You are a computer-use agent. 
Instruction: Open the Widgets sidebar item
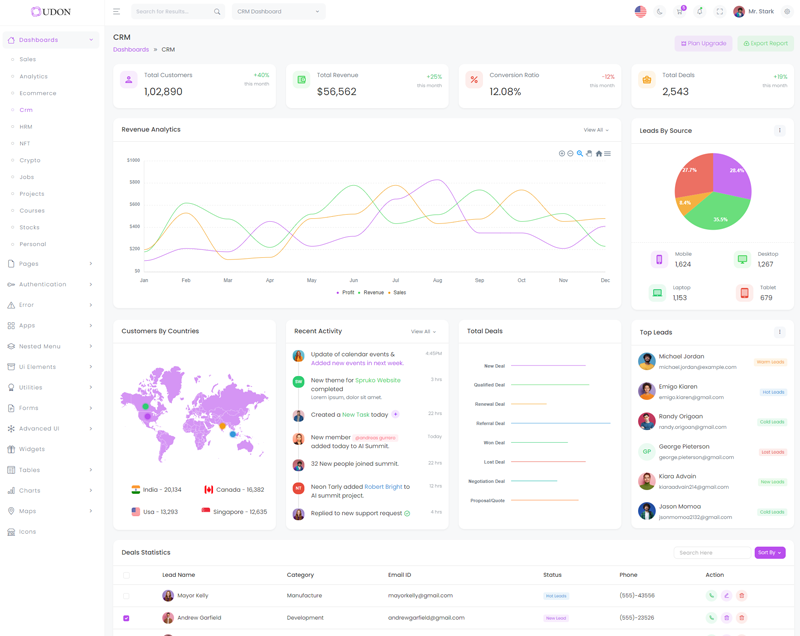(x=32, y=449)
